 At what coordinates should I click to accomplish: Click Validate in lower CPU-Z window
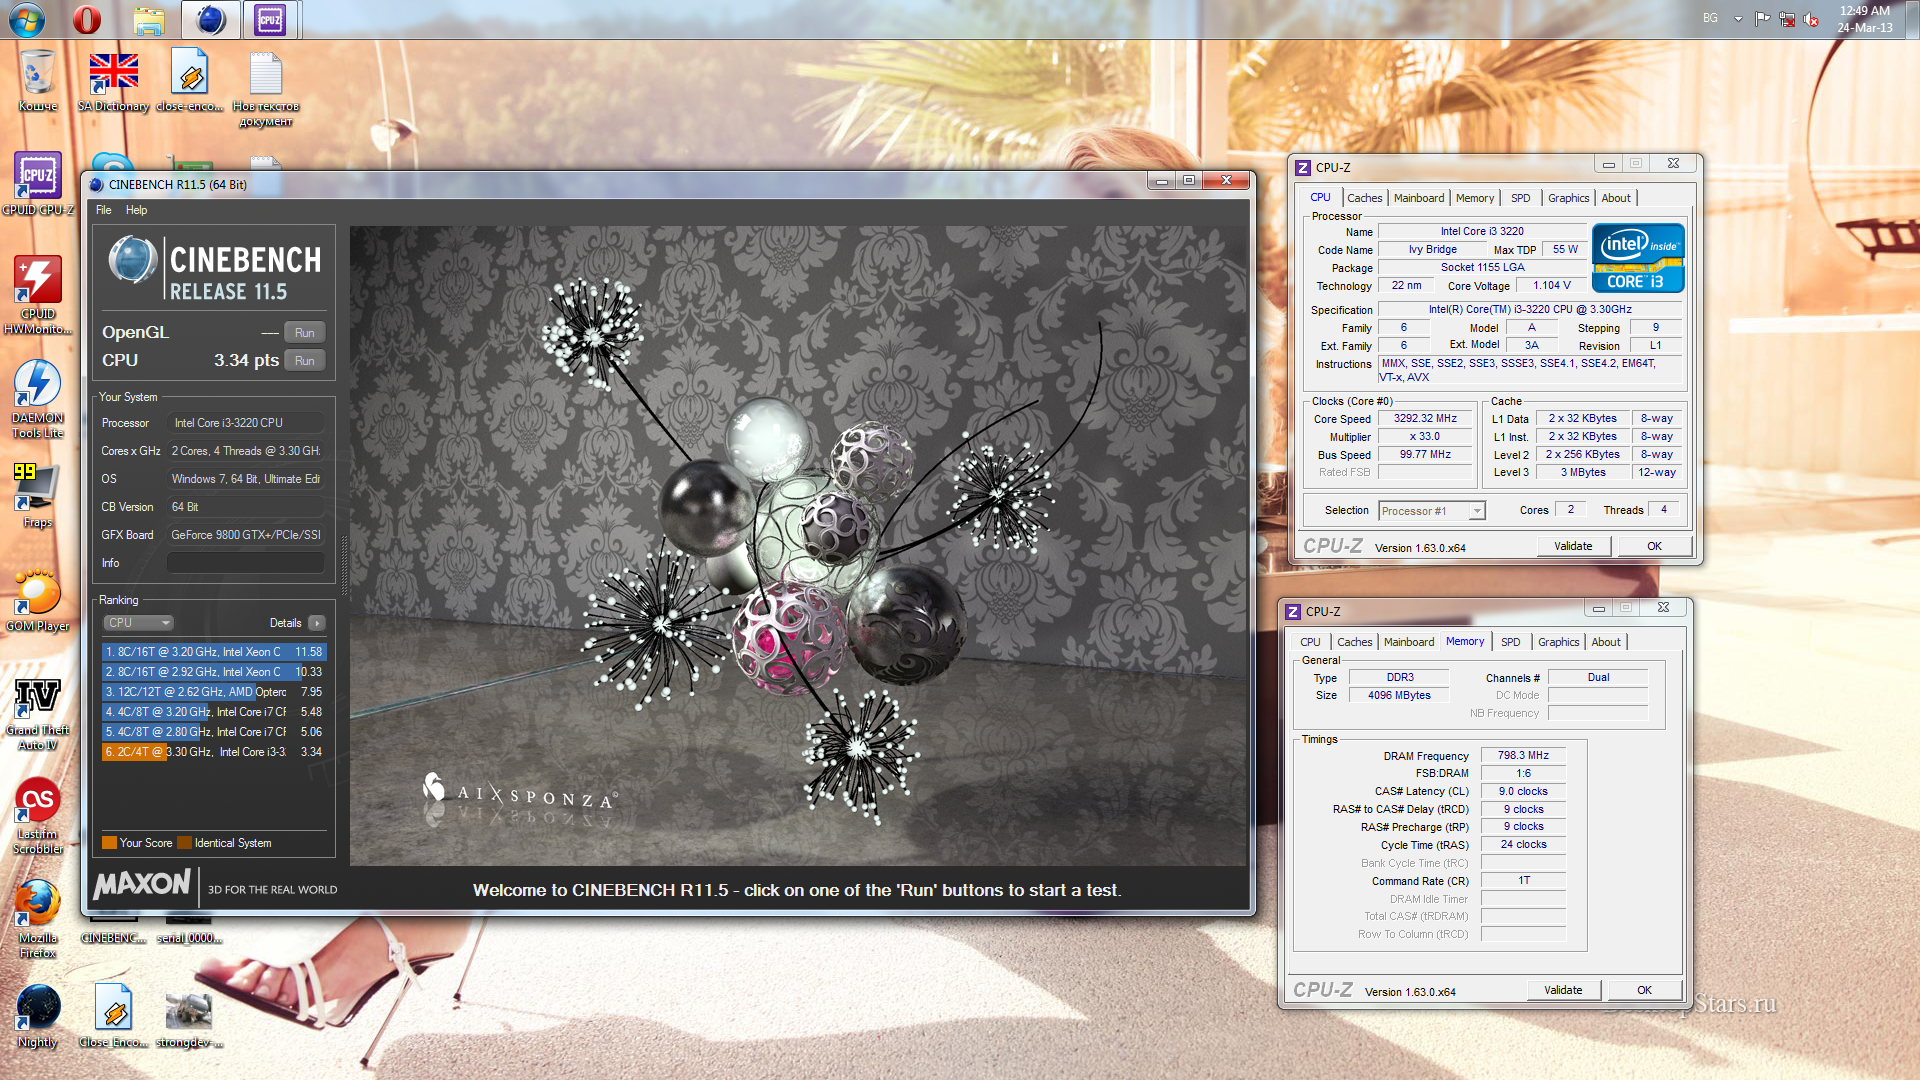(x=1563, y=990)
